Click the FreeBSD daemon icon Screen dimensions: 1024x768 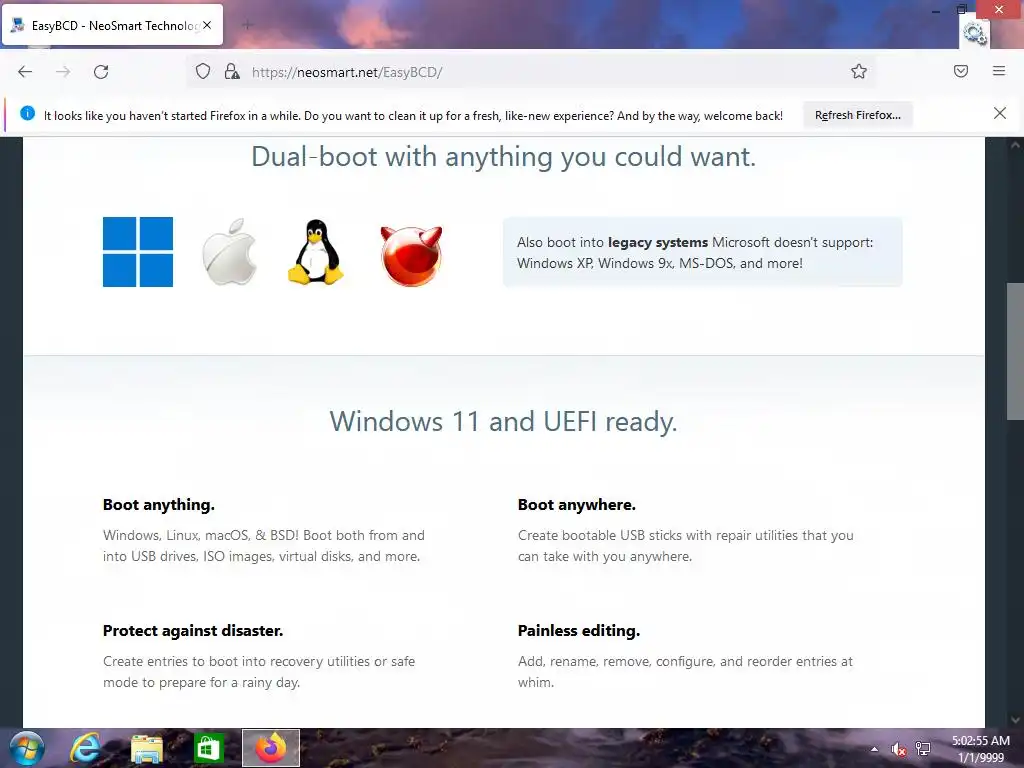click(x=411, y=255)
